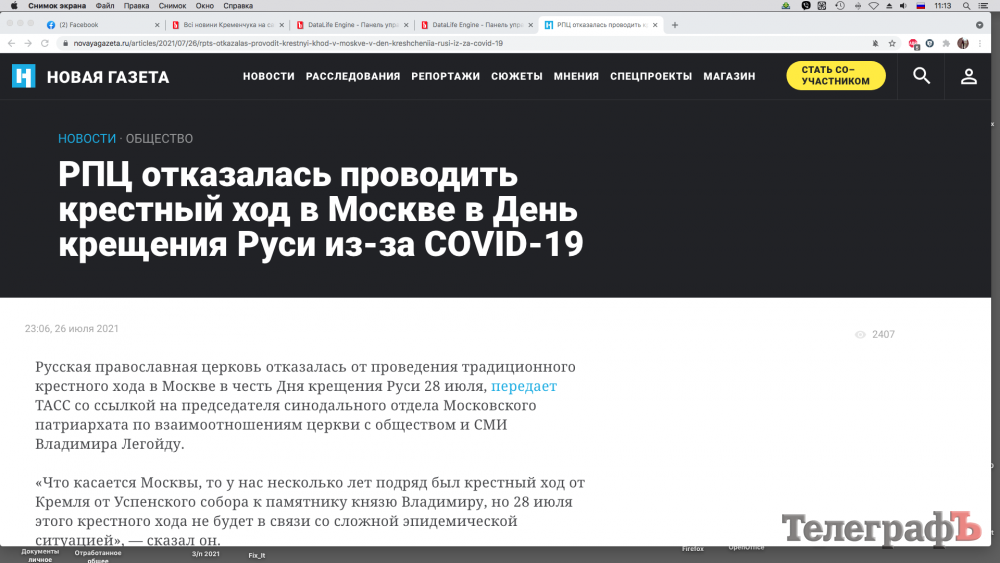Reload the page using the refresh icon
Viewport: 1000px width, 563px height.
45,43
